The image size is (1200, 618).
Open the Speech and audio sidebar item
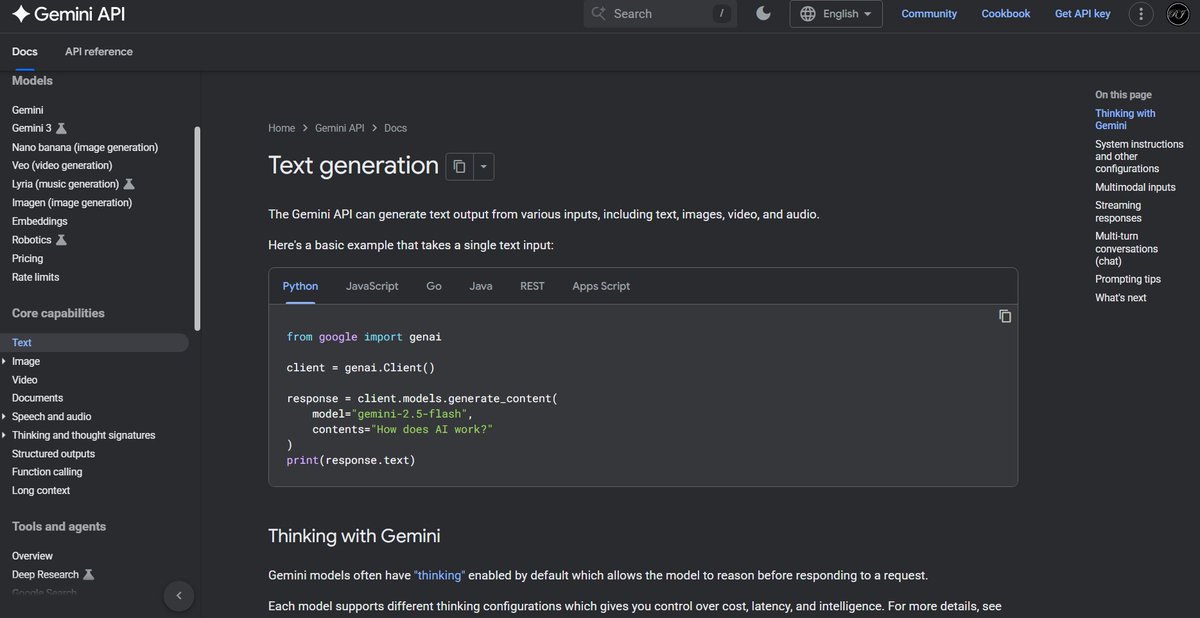click(x=51, y=416)
